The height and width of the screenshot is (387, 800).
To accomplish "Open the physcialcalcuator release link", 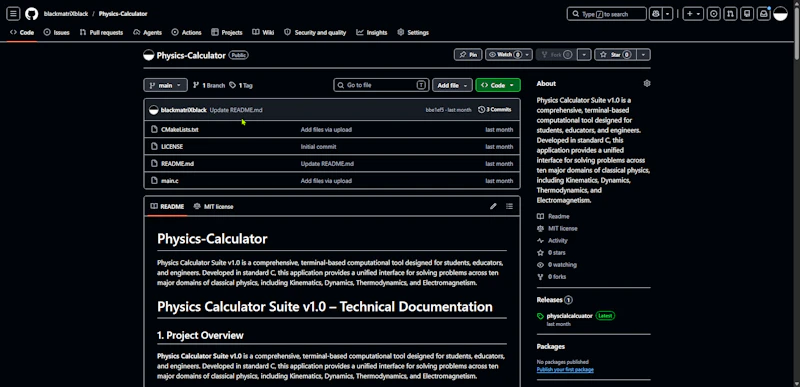I will click(x=569, y=316).
